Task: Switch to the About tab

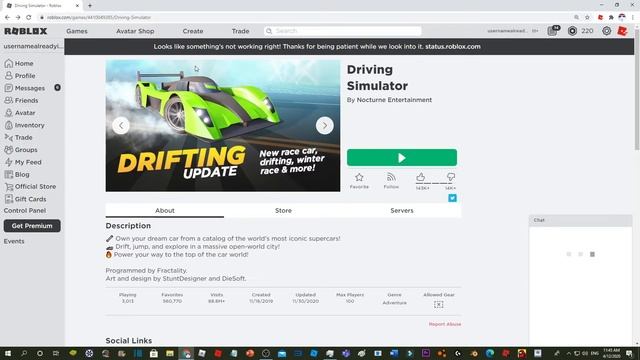Action: [x=164, y=211]
